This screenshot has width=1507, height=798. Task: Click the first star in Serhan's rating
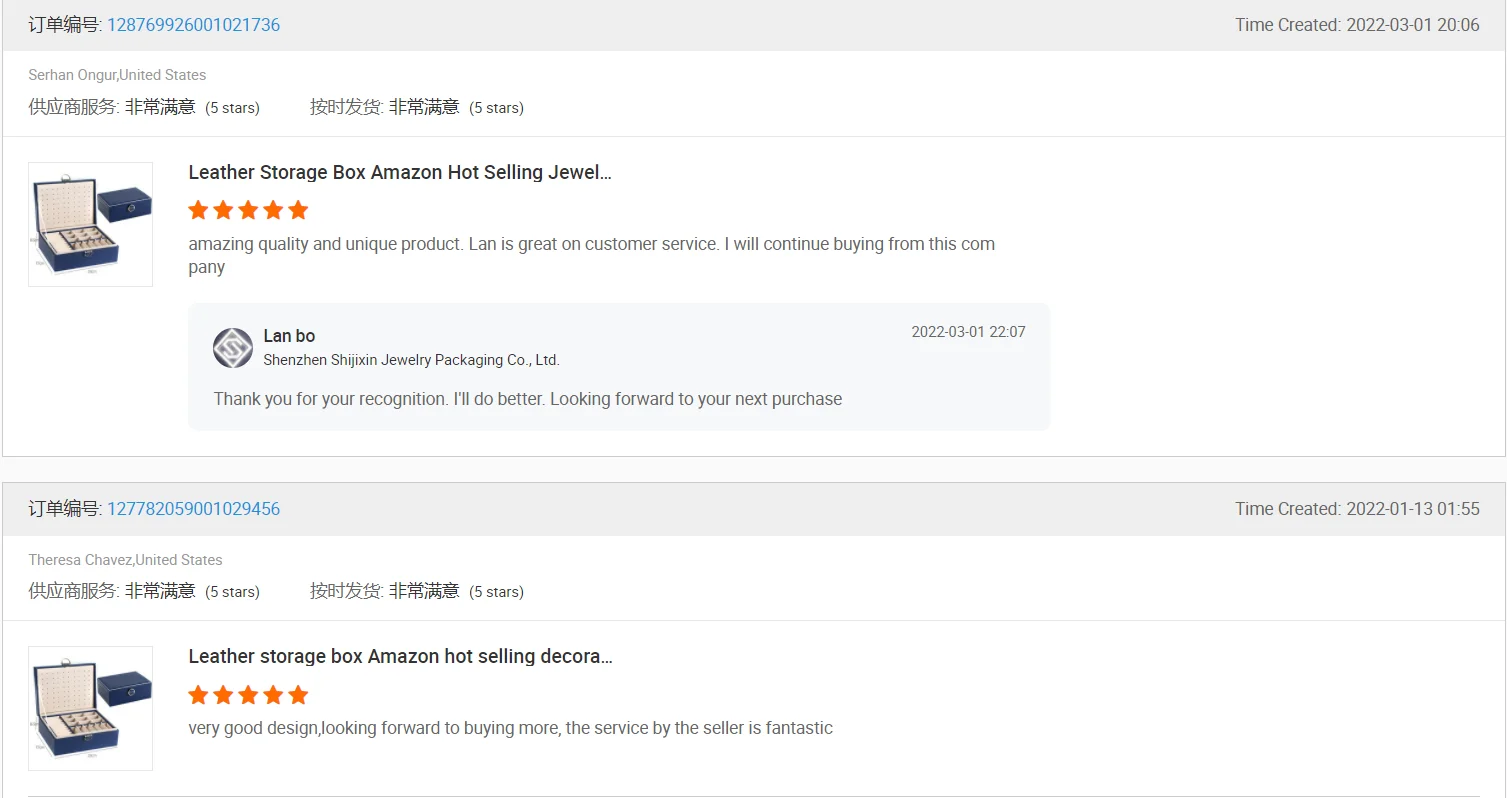[x=198, y=210]
